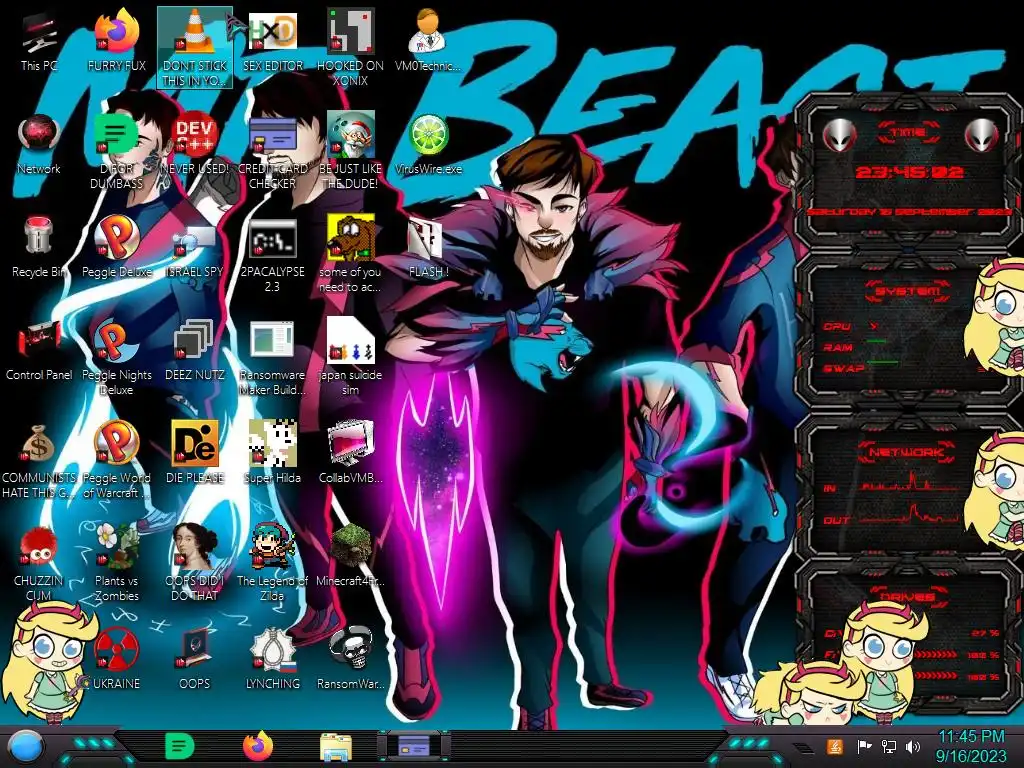The height and width of the screenshot is (768, 1024).
Task: Click the OUT traffic graph in Network widget
Action: tap(910, 515)
